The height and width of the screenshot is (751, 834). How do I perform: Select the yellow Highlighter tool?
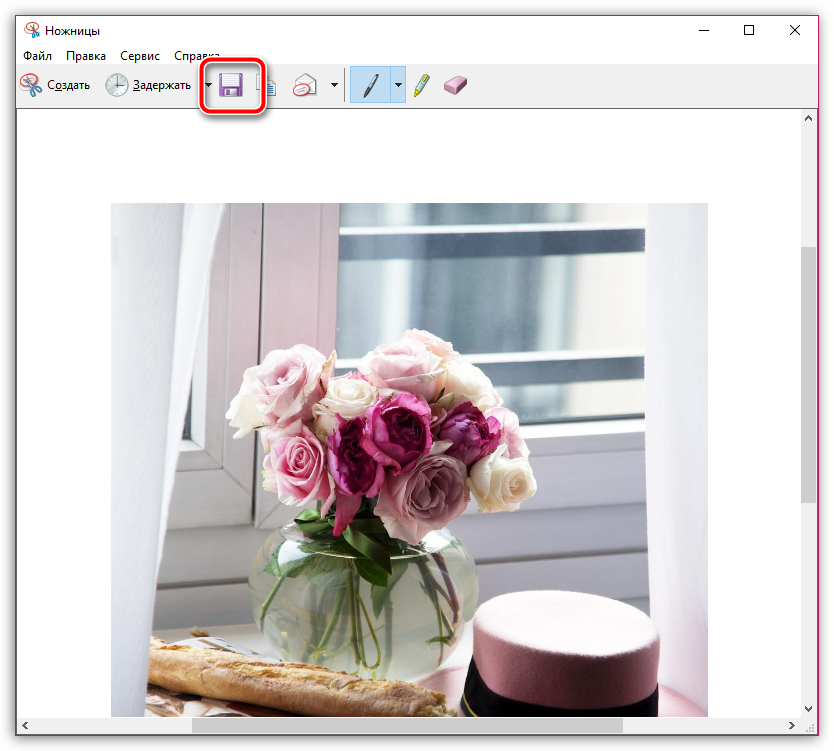click(x=421, y=86)
